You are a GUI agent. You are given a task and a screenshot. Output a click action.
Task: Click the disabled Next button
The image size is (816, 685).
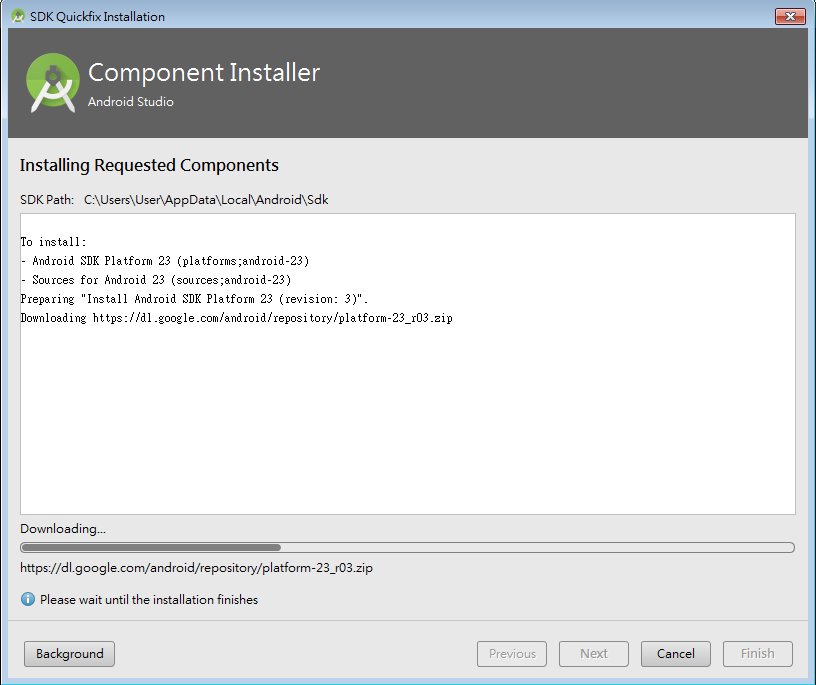(594, 654)
